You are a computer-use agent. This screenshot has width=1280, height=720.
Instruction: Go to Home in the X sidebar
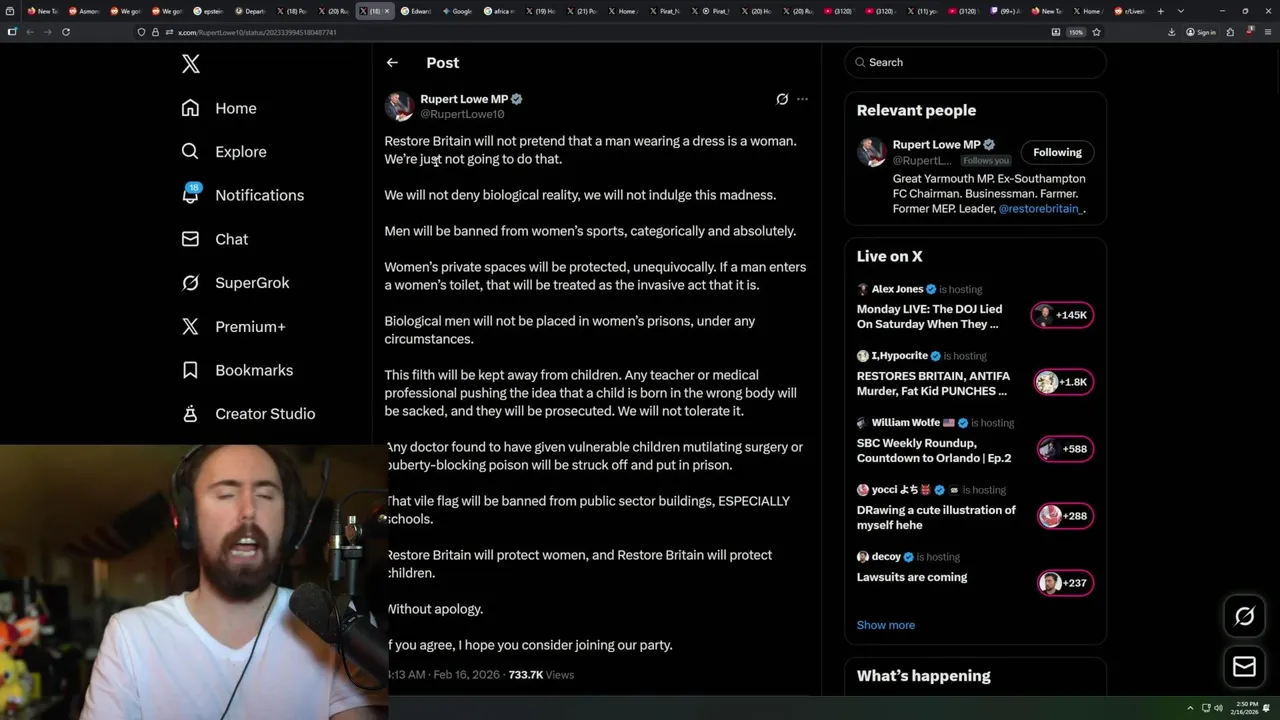pos(219,108)
